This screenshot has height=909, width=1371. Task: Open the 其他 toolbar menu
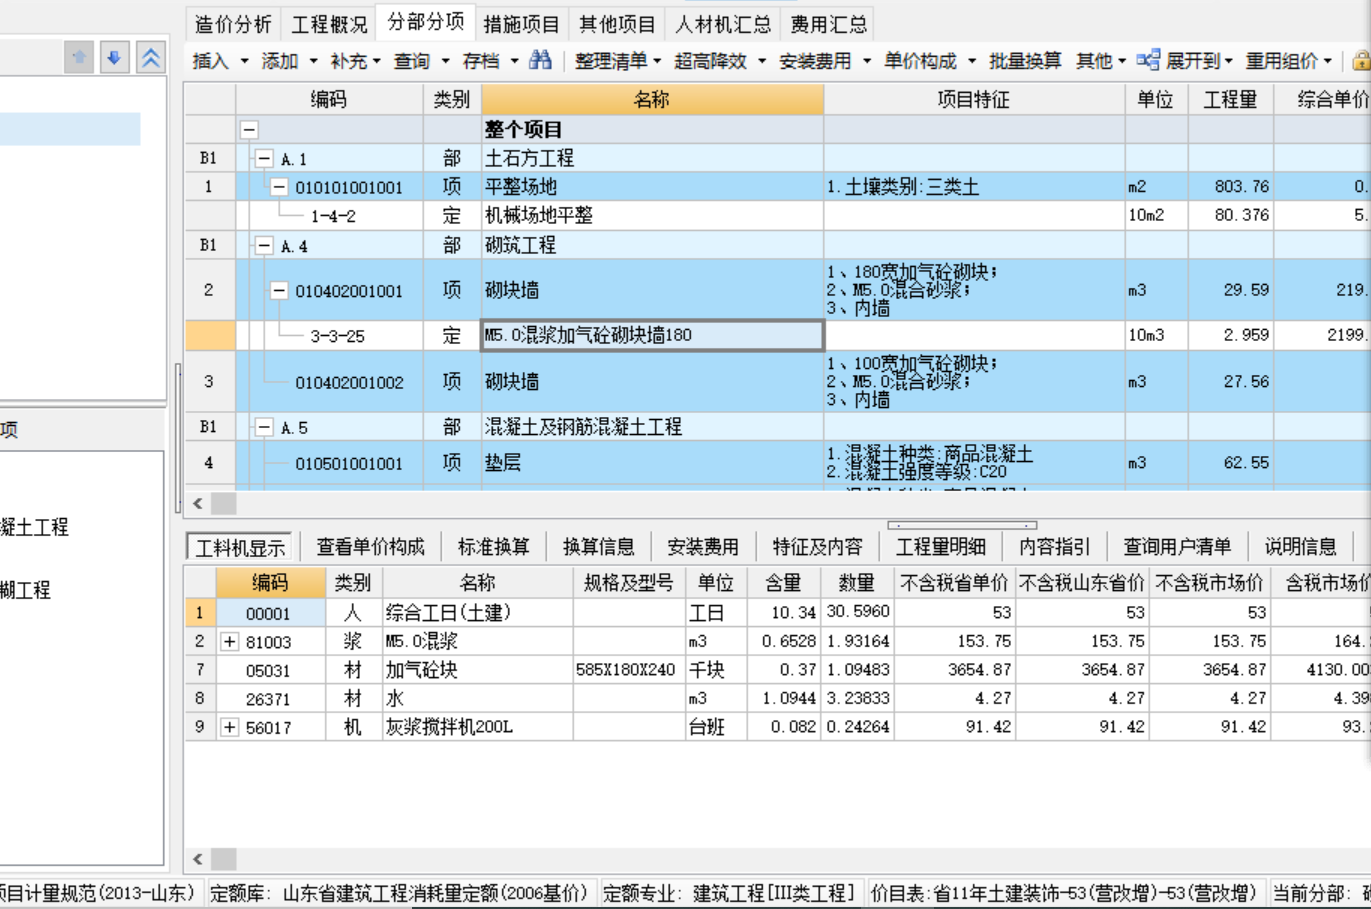click(1100, 61)
